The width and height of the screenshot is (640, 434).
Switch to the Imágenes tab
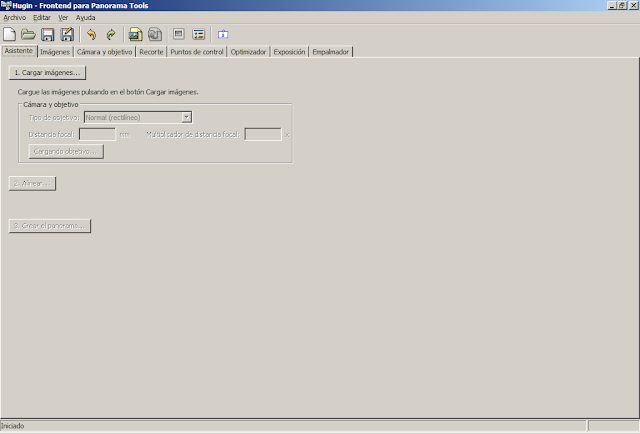[x=55, y=52]
